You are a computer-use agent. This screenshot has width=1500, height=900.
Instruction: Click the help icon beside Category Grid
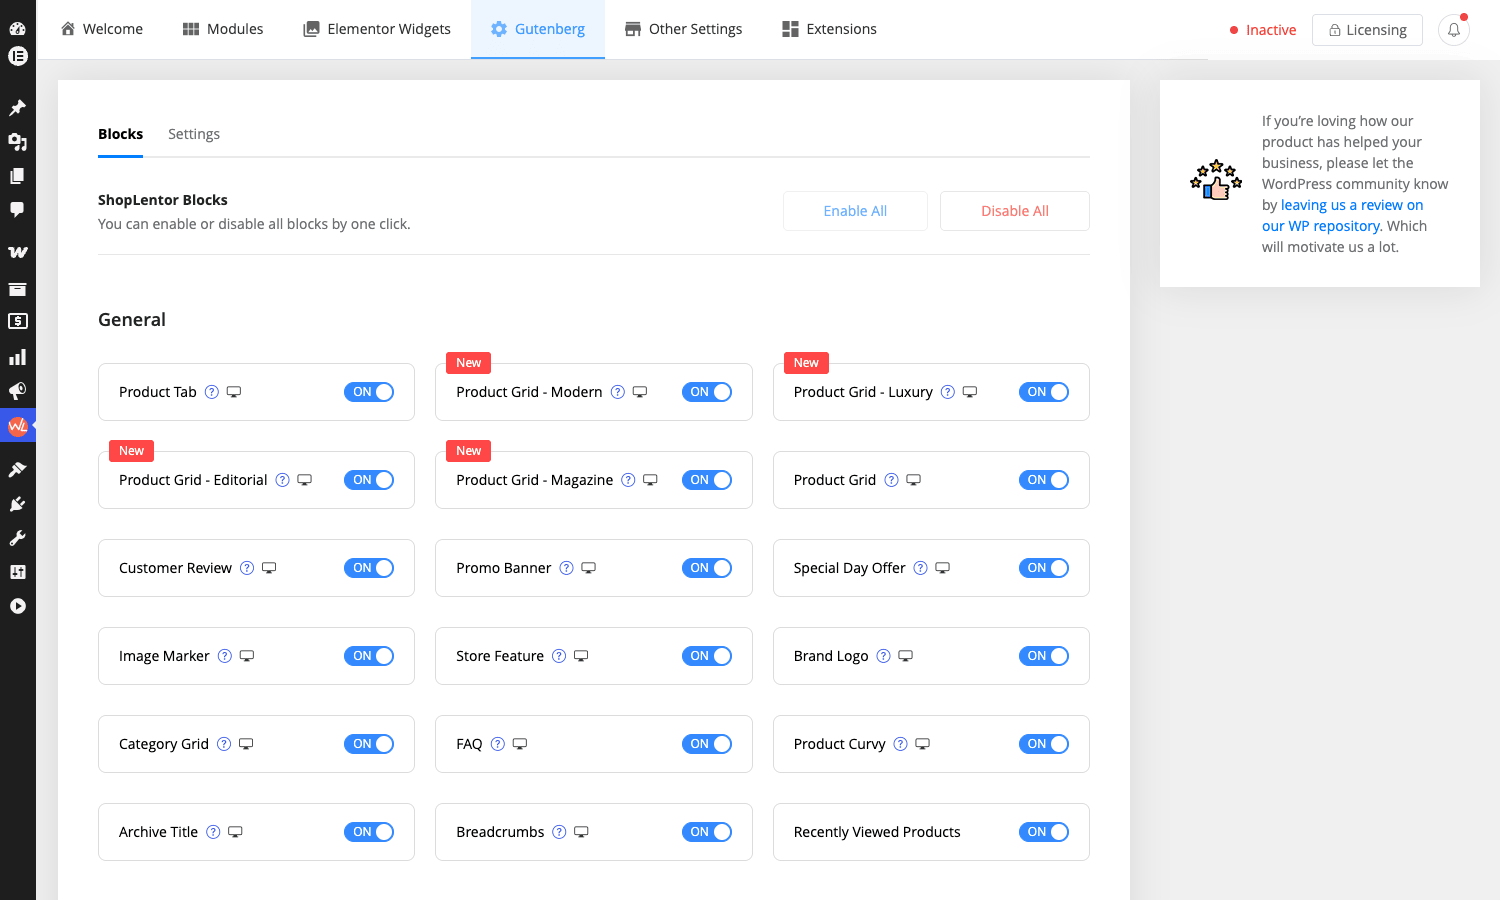coord(224,744)
